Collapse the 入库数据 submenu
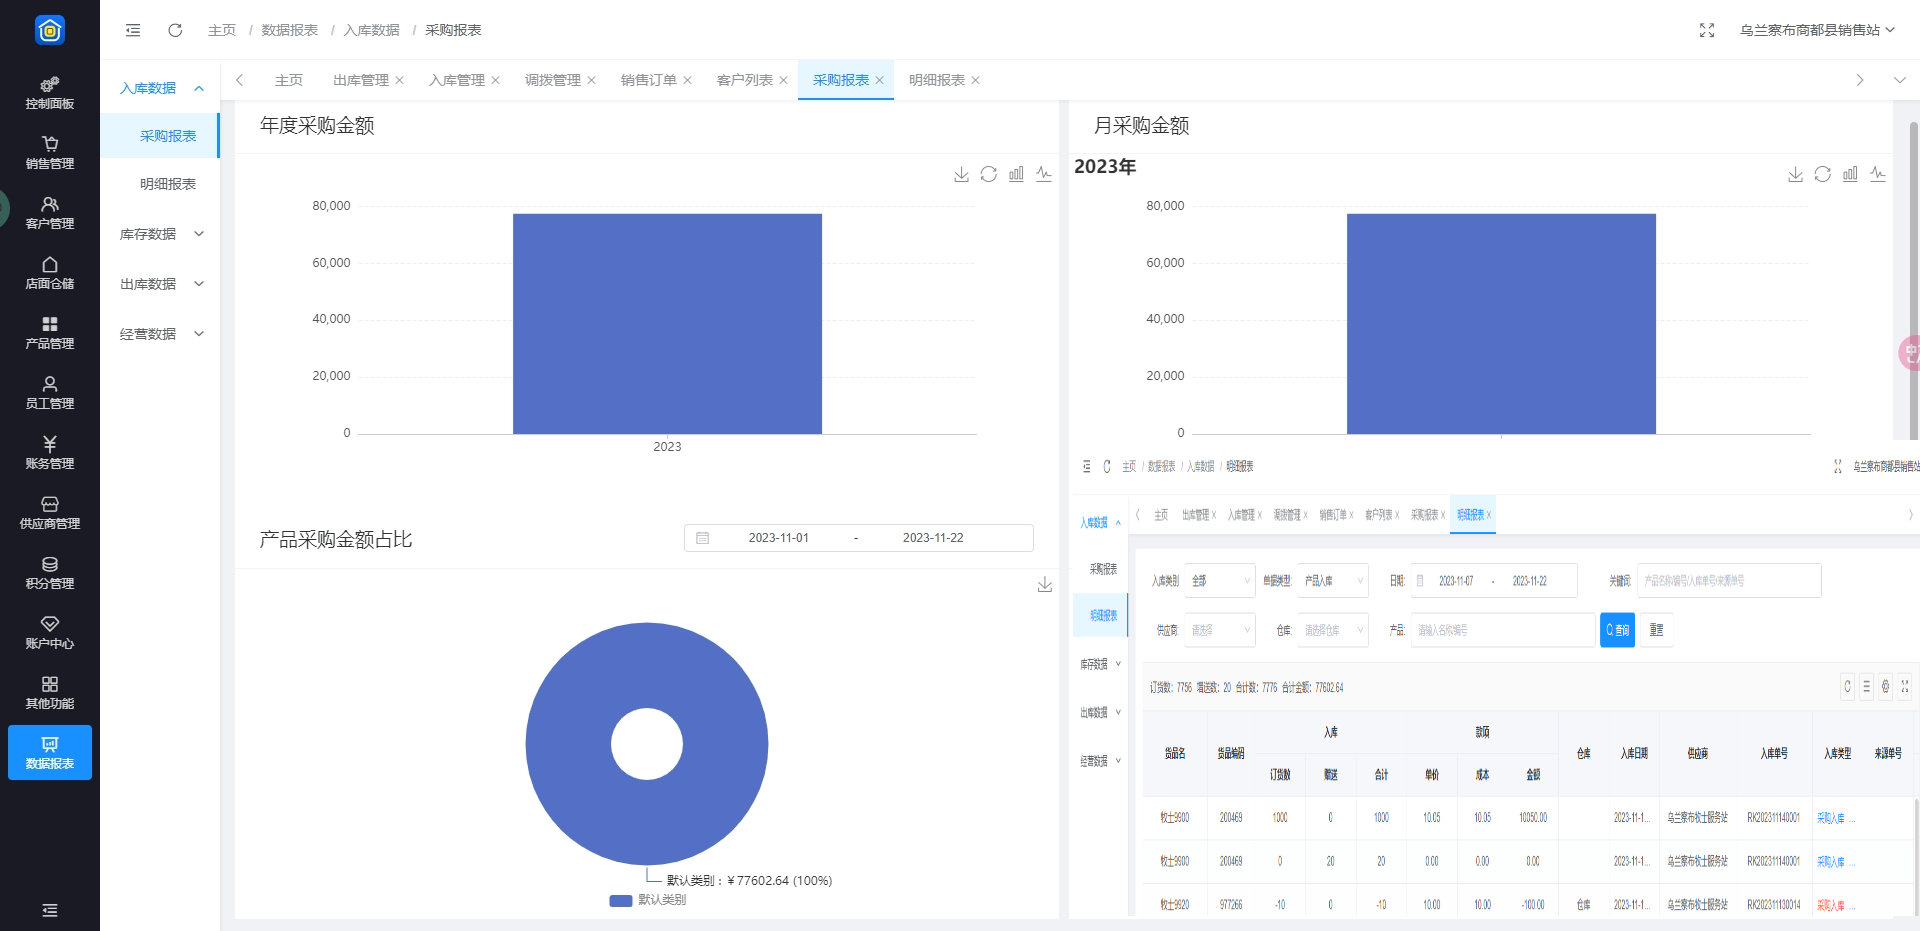The width and height of the screenshot is (1920, 931). 160,88
